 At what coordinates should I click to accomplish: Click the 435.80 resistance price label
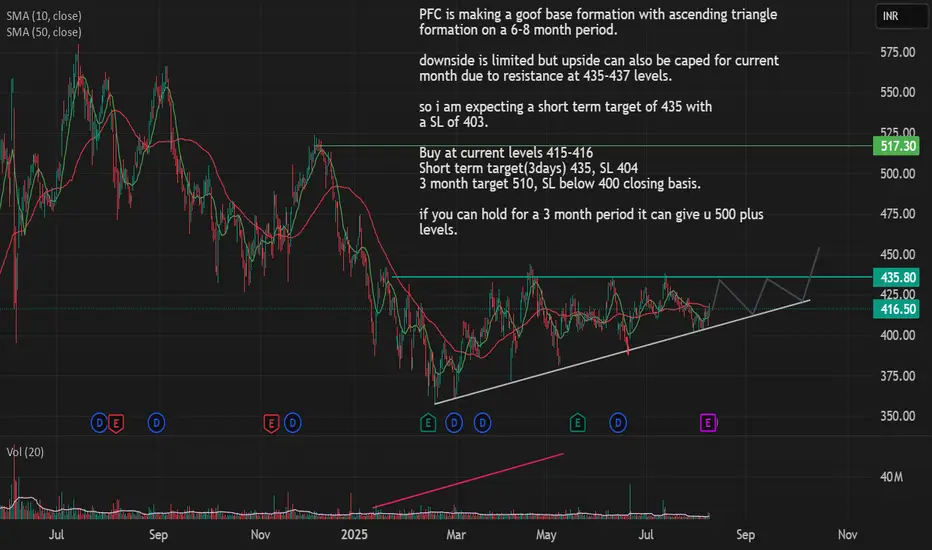pyautogui.click(x=897, y=277)
